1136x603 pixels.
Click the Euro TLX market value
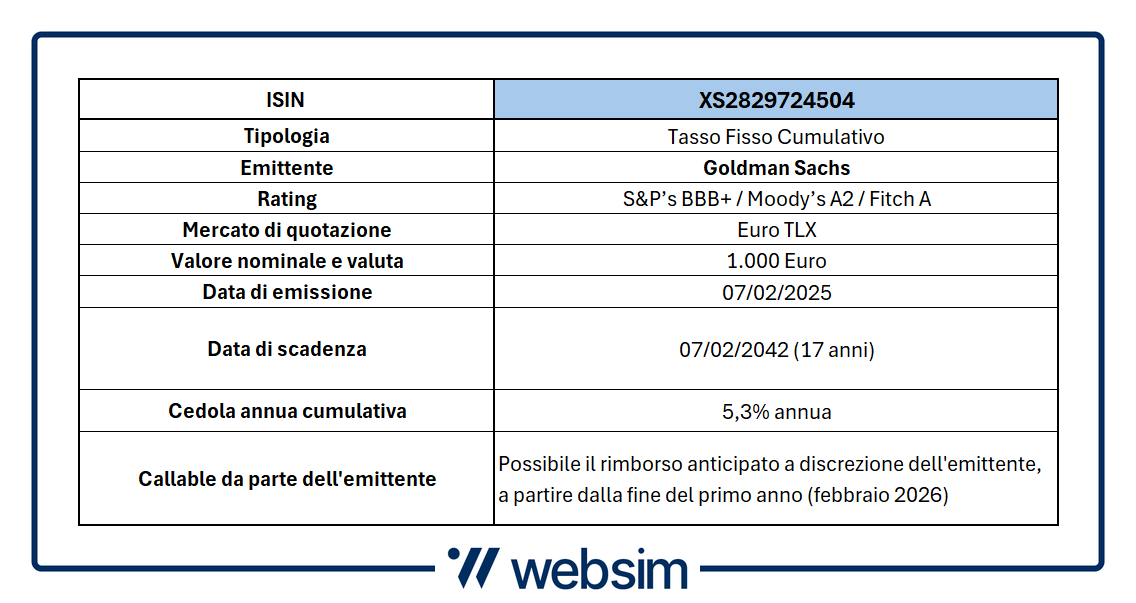776,230
